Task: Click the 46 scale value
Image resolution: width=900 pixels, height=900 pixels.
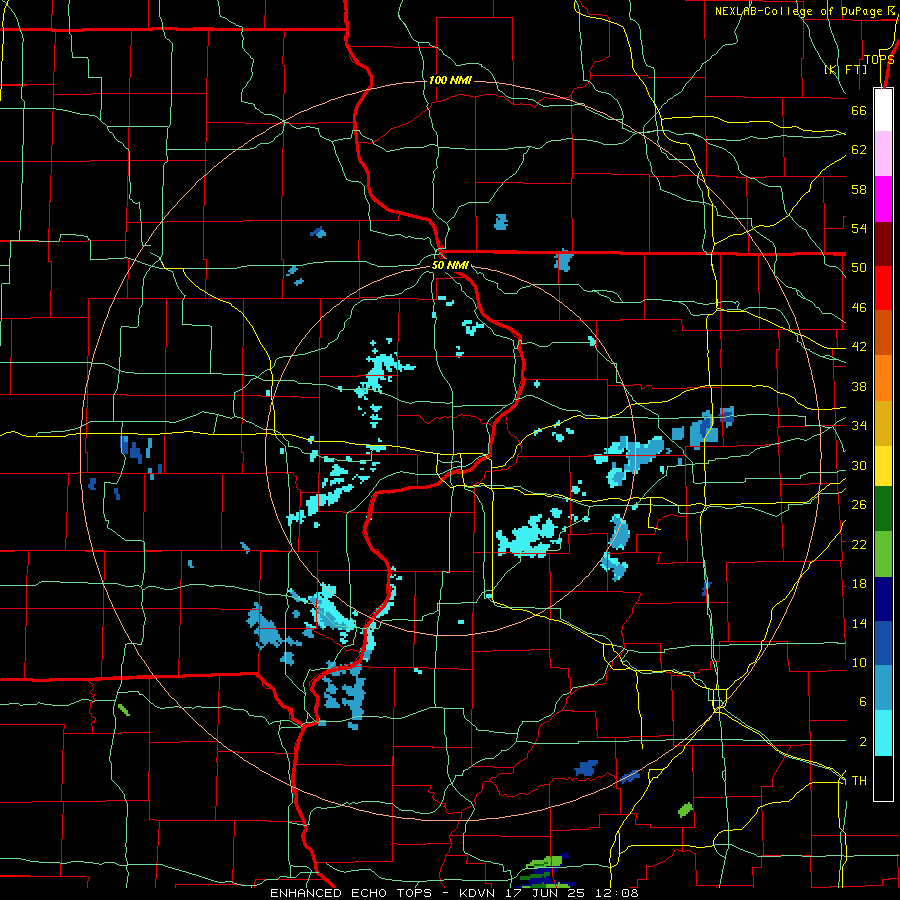Action: (x=859, y=308)
